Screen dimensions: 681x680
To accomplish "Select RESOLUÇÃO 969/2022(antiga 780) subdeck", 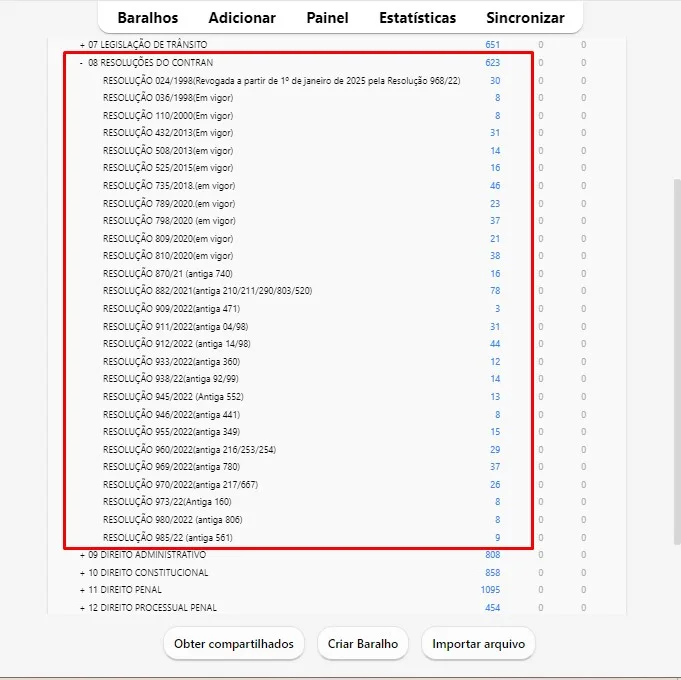I will [171, 466].
